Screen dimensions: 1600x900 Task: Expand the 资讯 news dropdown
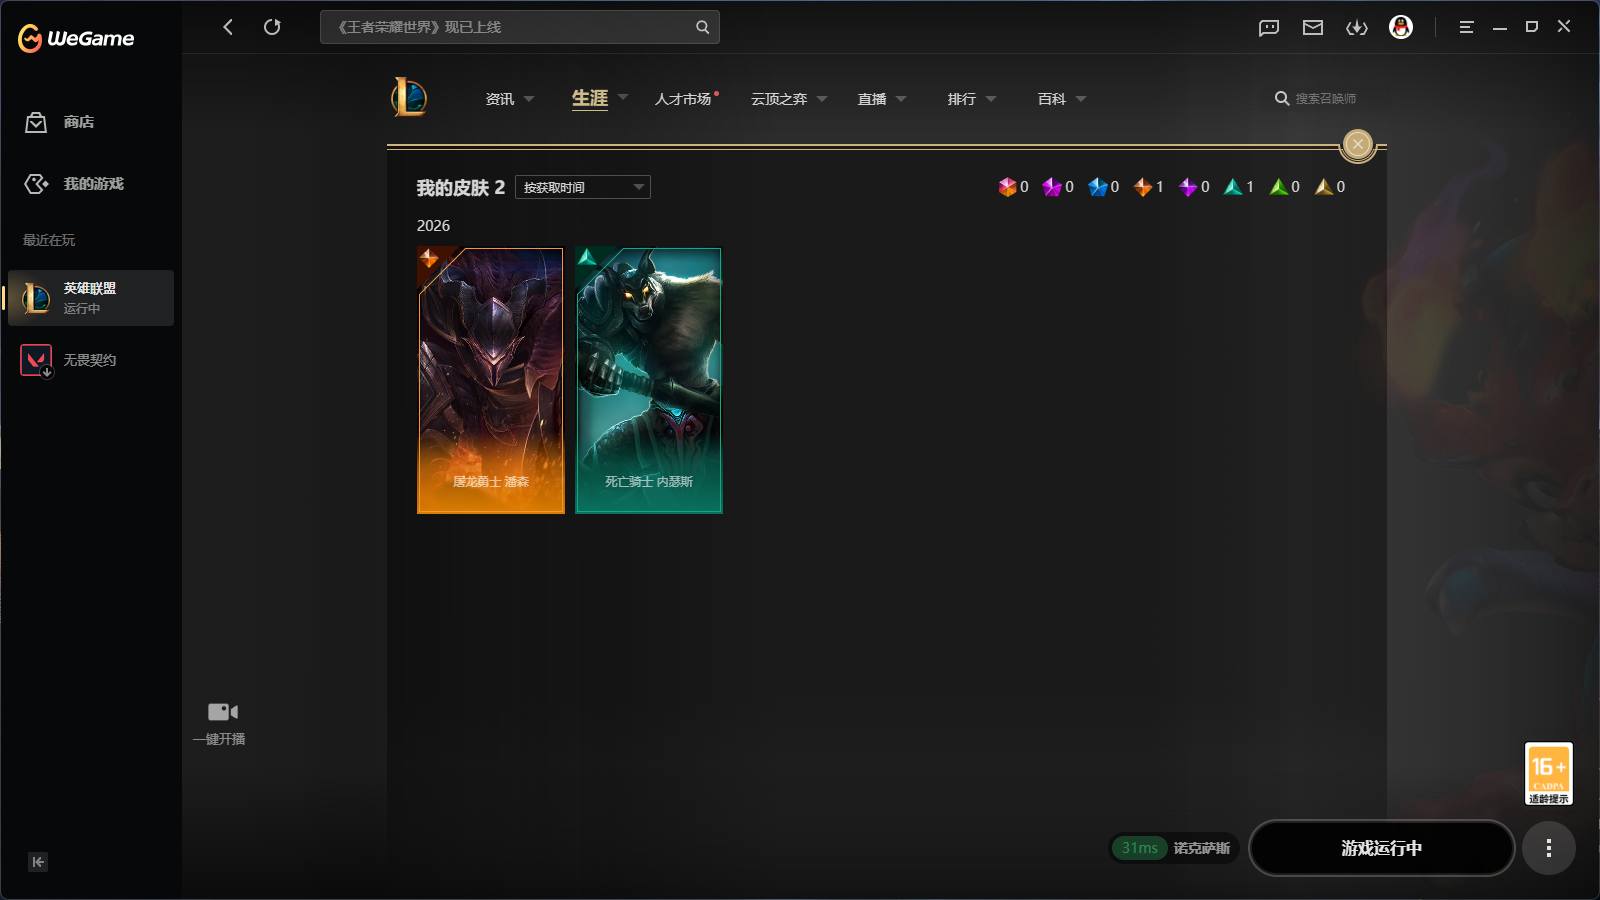pyautogui.click(x=509, y=99)
